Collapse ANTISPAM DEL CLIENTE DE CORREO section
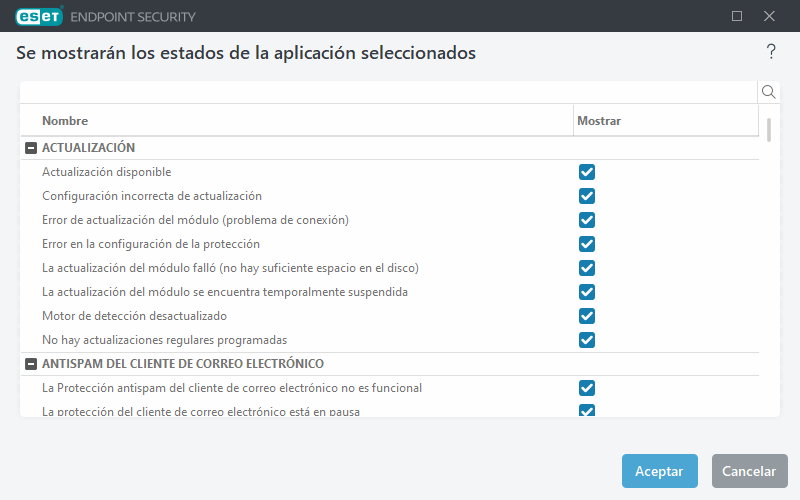The height and width of the screenshot is (500, 800). (x=31, y=364)
